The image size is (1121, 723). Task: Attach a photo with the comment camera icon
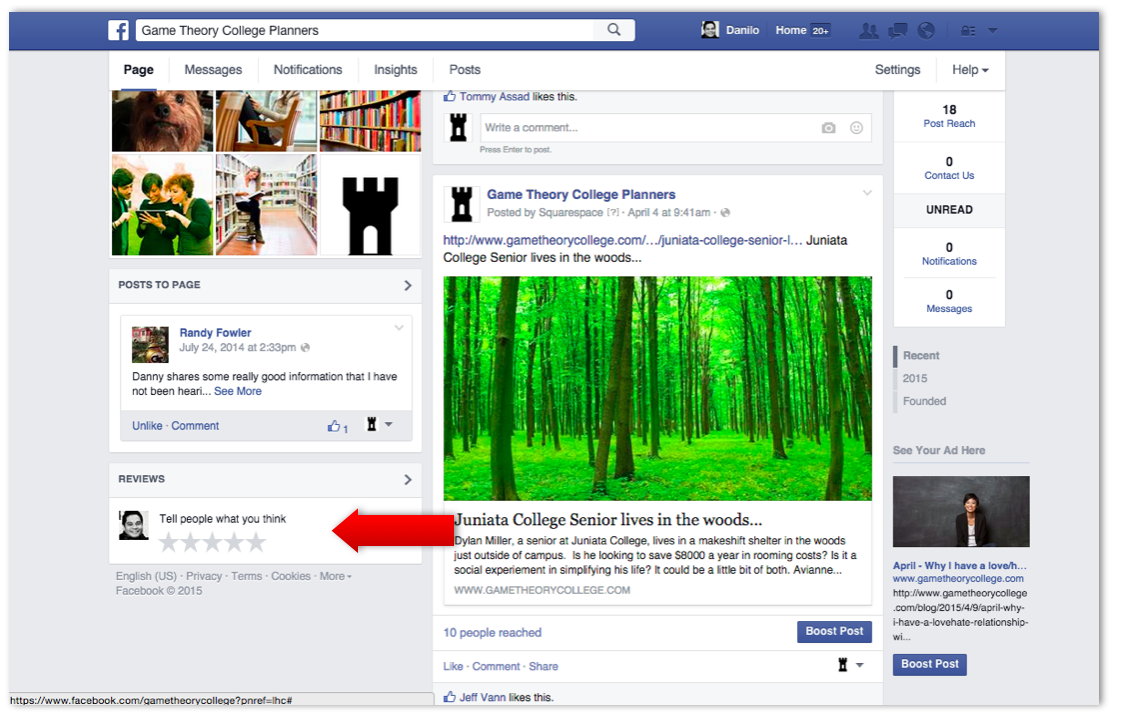coord(829,128)
